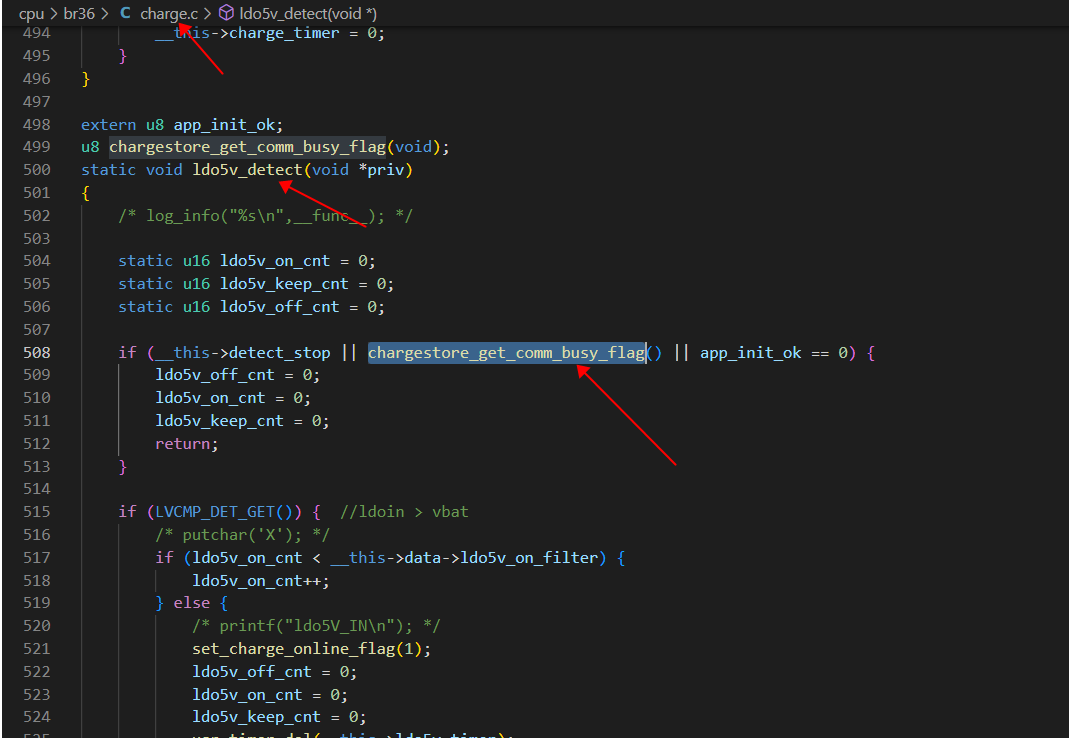The width and height of the screenshot is (1069, 738).
Task: Click the else keyword on line 519
Action: 192,603
